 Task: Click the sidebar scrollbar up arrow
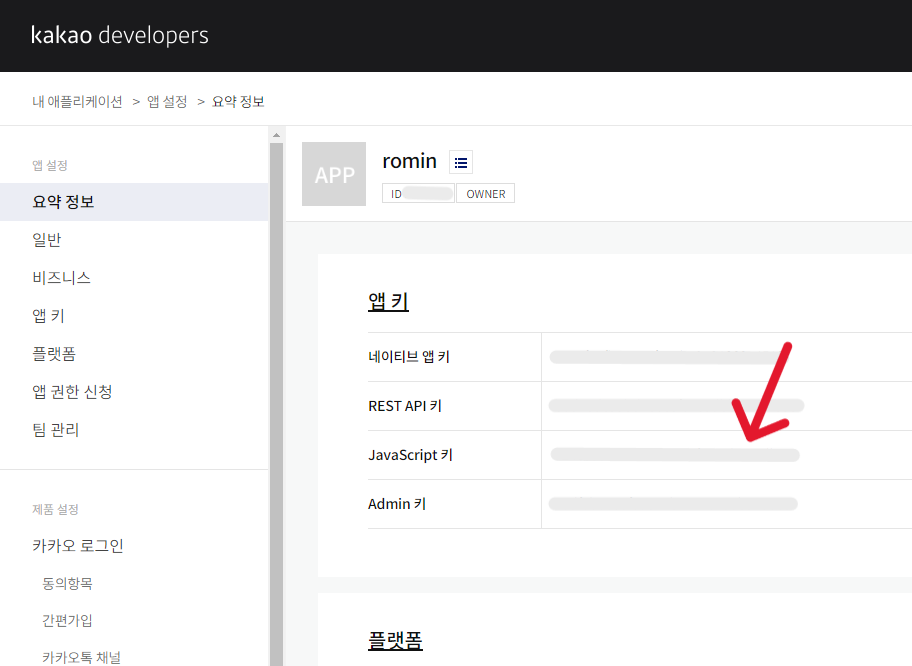pyautogui.click(x=276, y=135)
